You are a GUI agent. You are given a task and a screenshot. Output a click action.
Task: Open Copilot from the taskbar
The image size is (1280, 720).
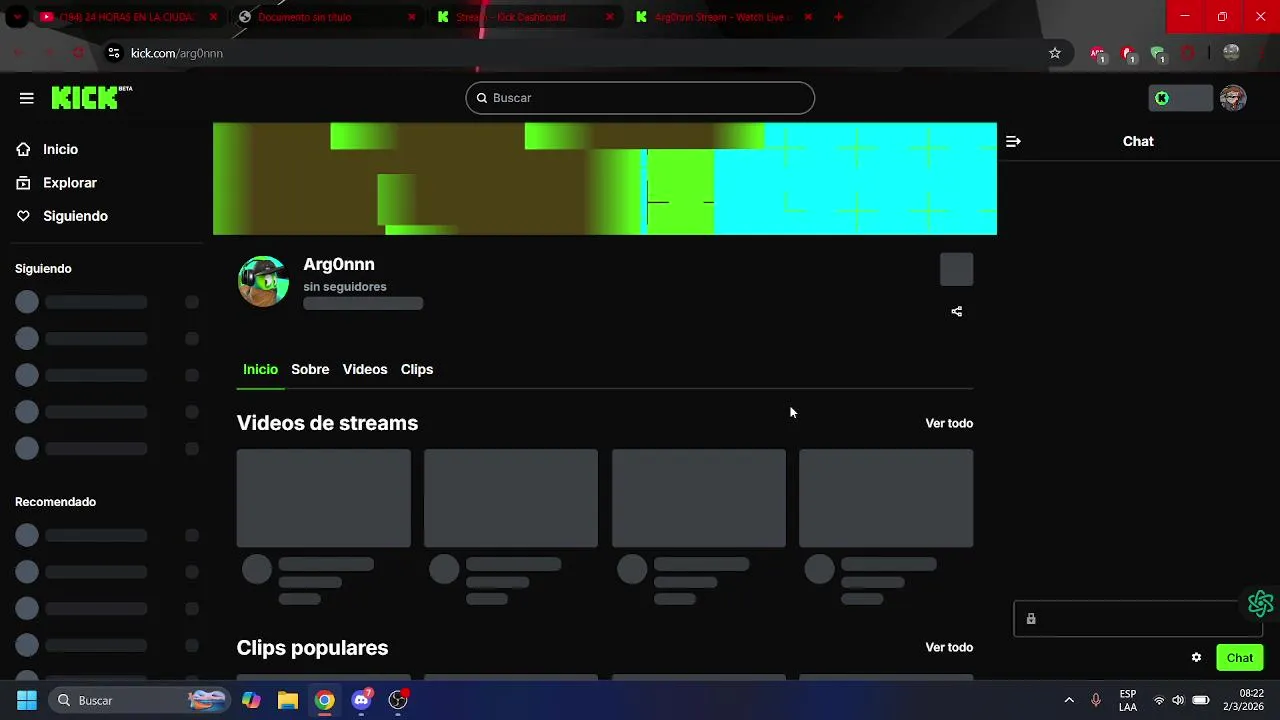click(x=251, y=700)
